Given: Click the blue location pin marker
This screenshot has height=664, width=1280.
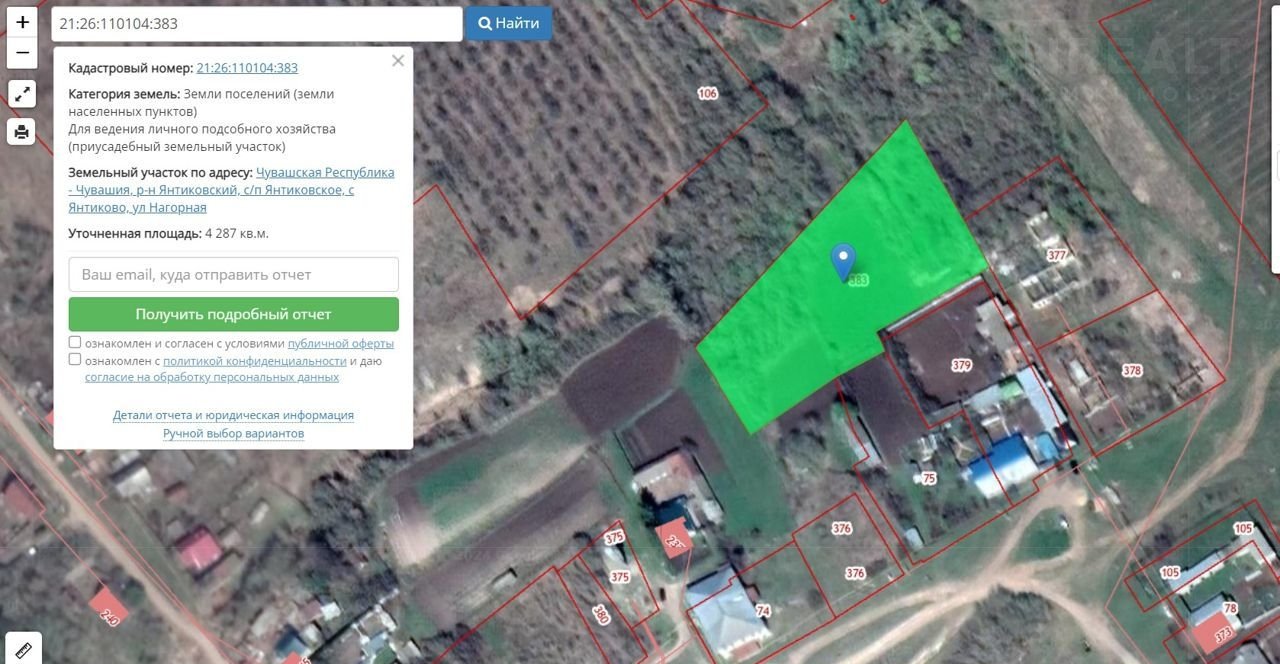Looking at the screenshot, I should tap(843, 260).
